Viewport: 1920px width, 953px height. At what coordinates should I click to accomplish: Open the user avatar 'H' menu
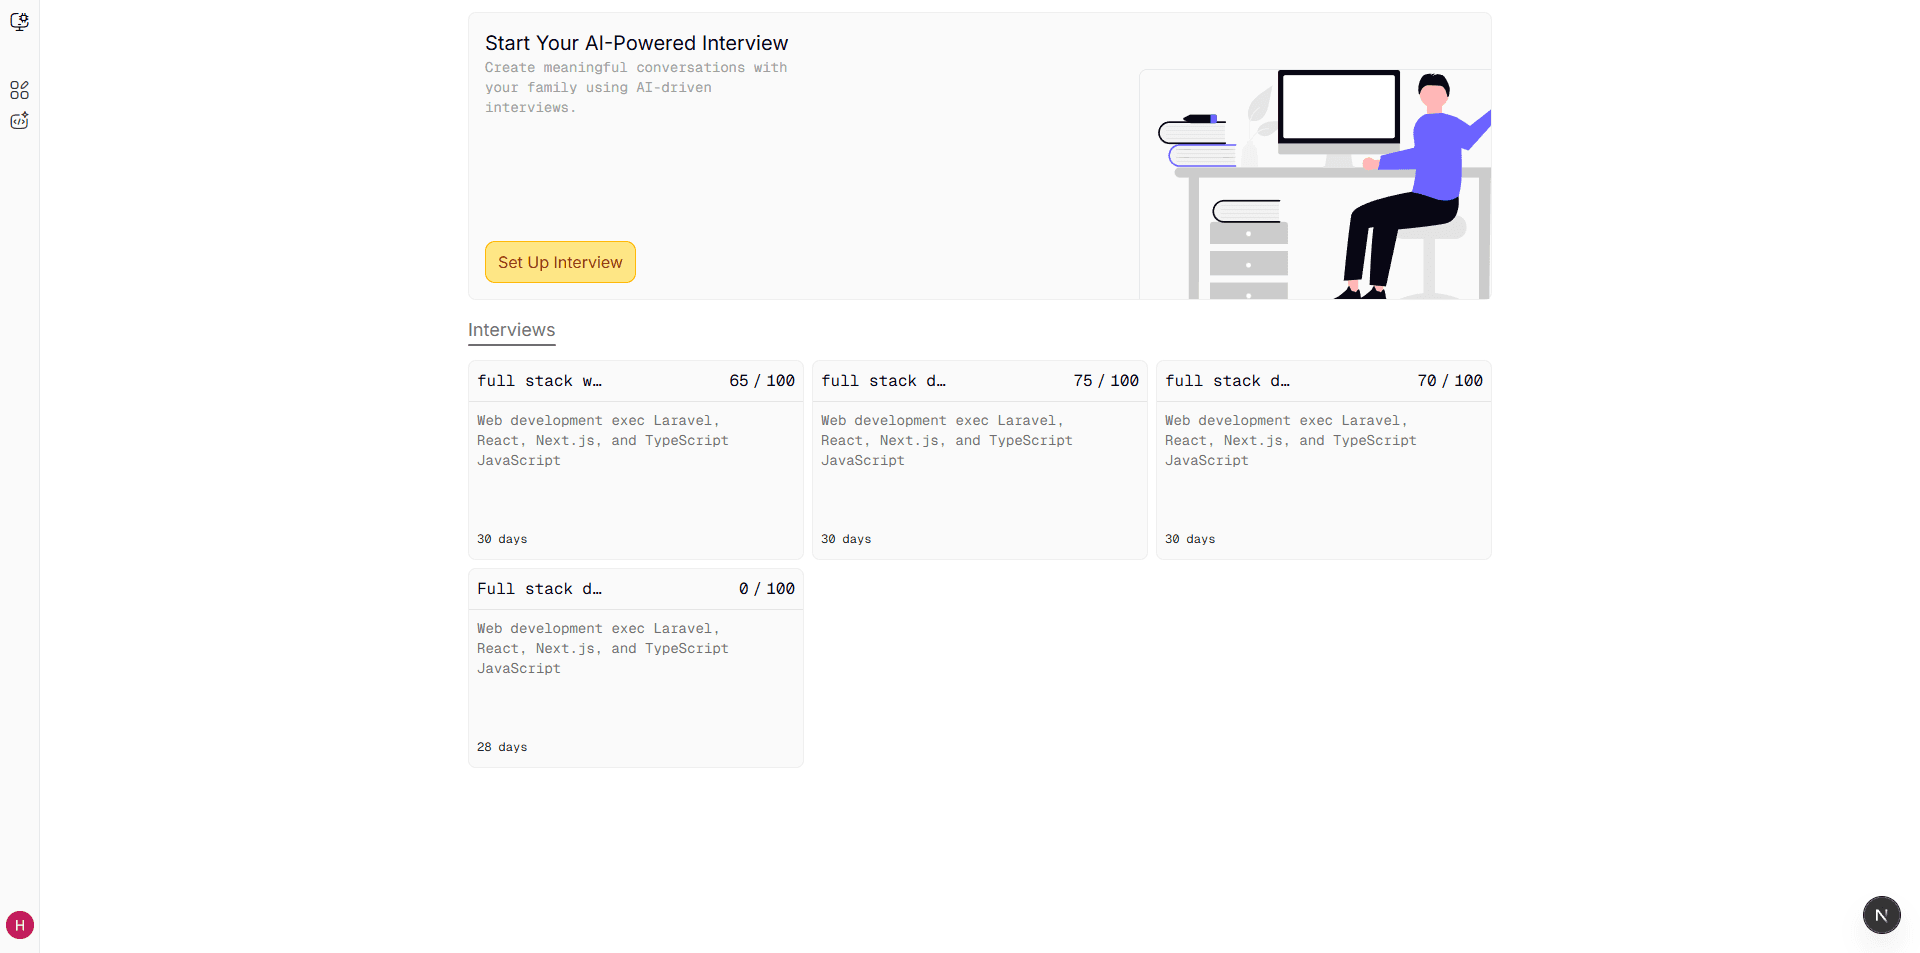point(20,925)
